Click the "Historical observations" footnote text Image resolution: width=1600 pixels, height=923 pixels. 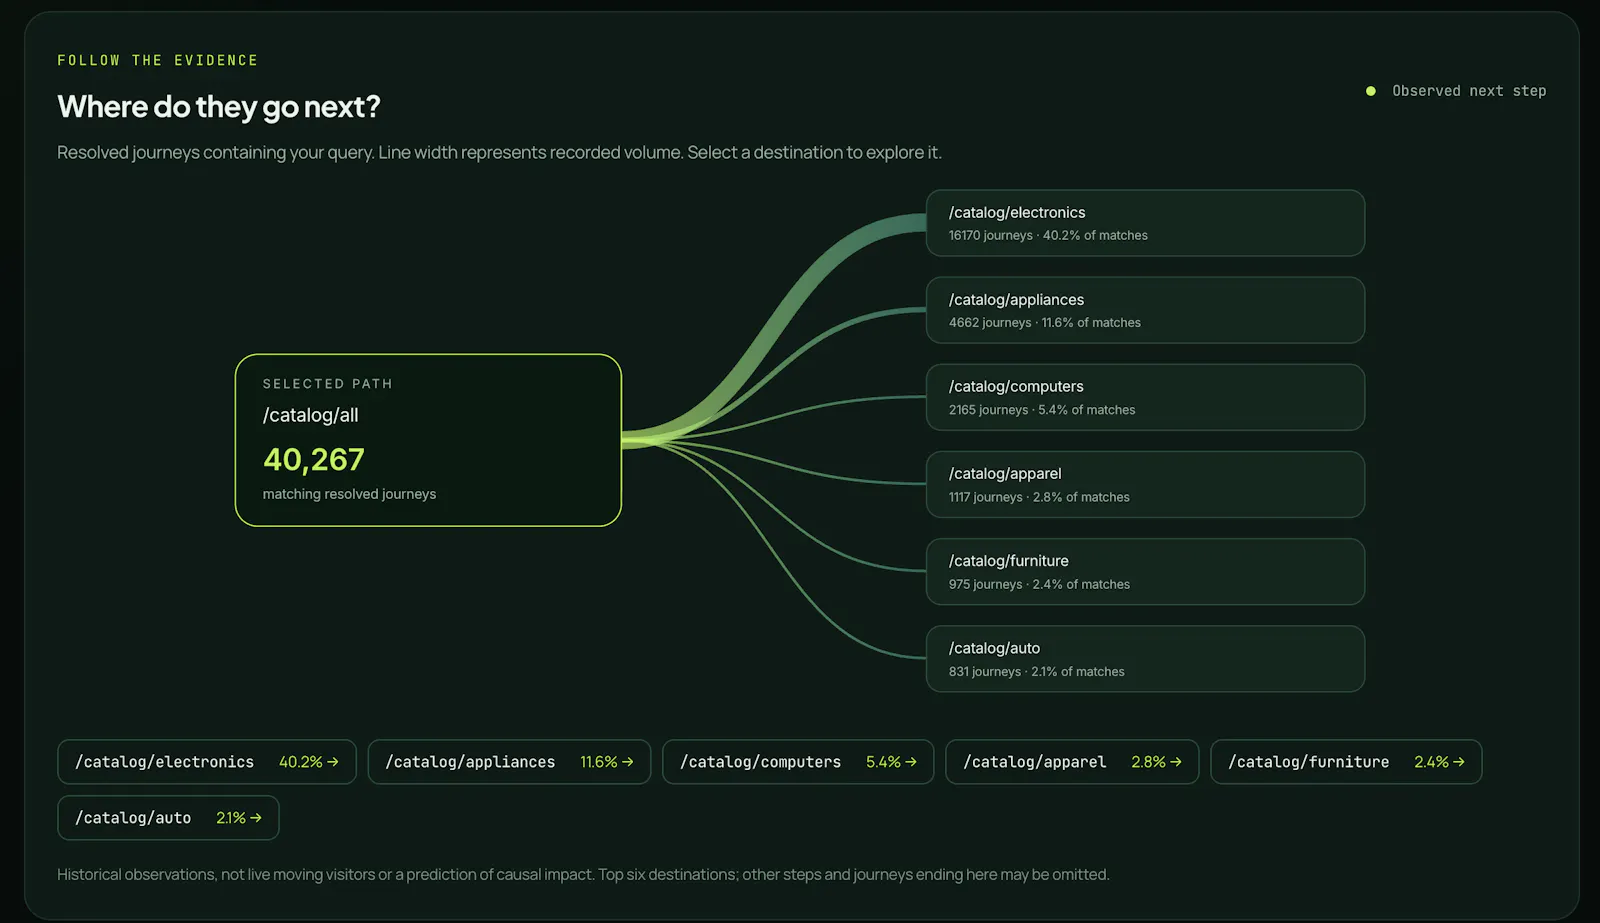[583, 874]
